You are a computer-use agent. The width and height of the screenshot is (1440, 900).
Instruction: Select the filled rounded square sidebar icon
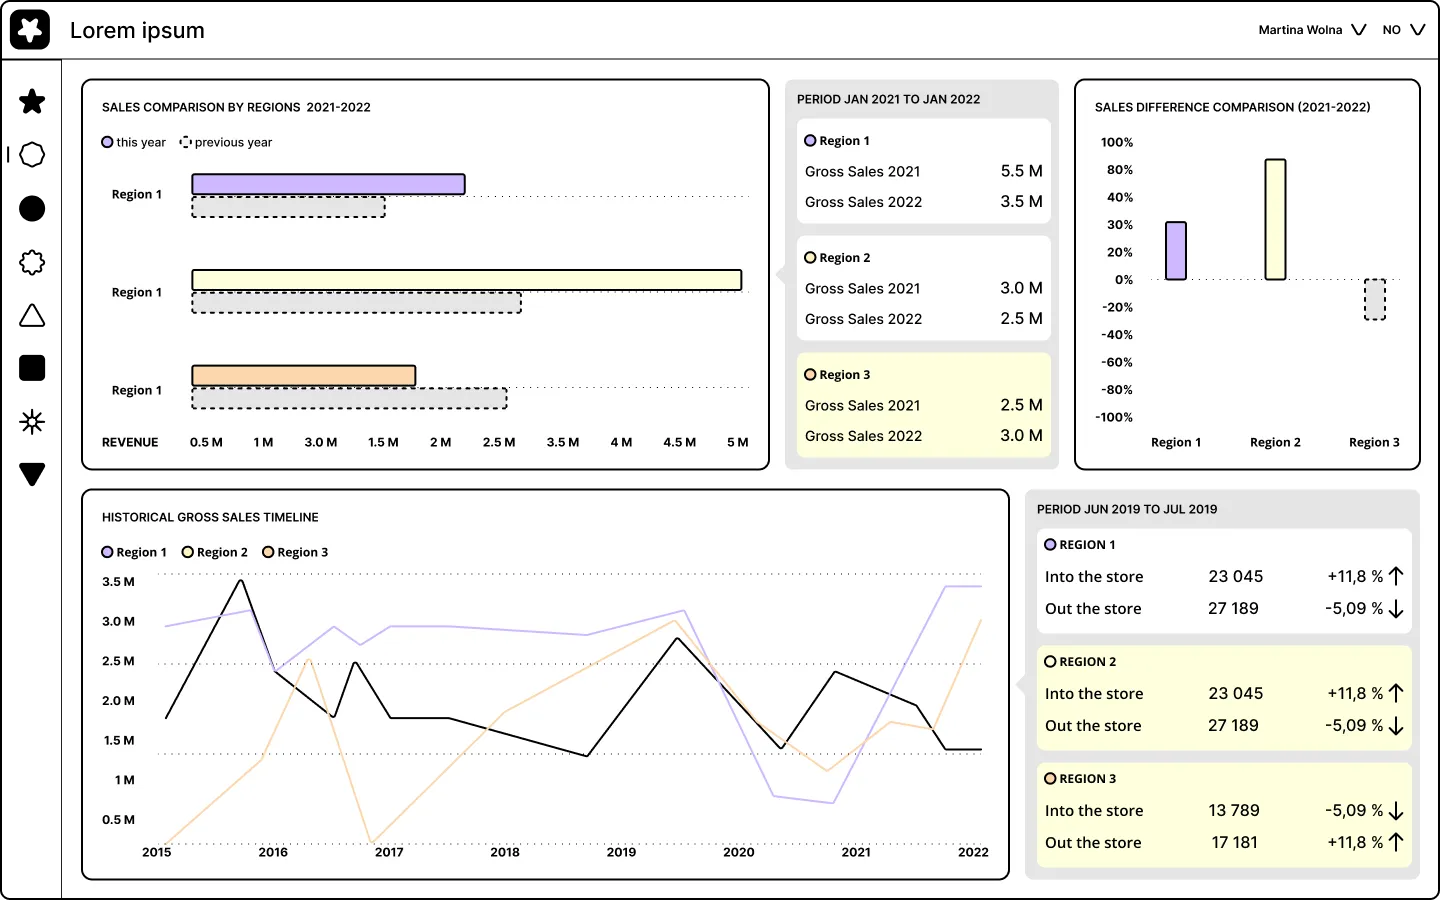point(32,368)
